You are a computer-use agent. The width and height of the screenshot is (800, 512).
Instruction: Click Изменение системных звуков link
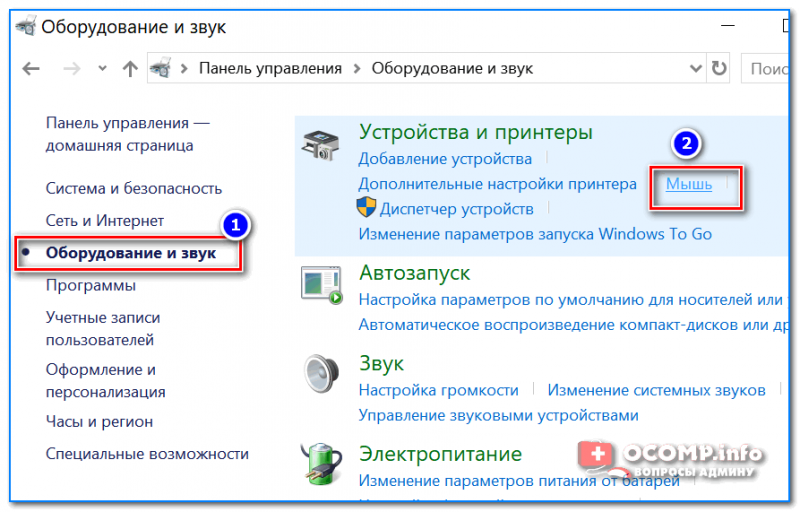(x=656, y=390)
